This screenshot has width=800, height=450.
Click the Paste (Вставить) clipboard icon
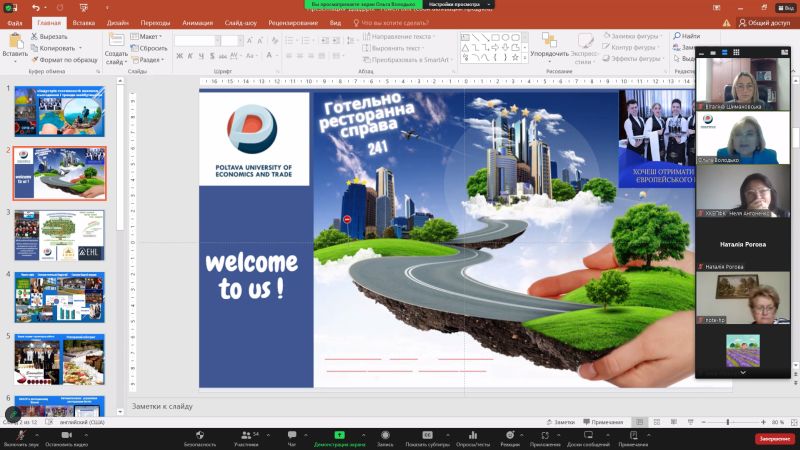15,42
